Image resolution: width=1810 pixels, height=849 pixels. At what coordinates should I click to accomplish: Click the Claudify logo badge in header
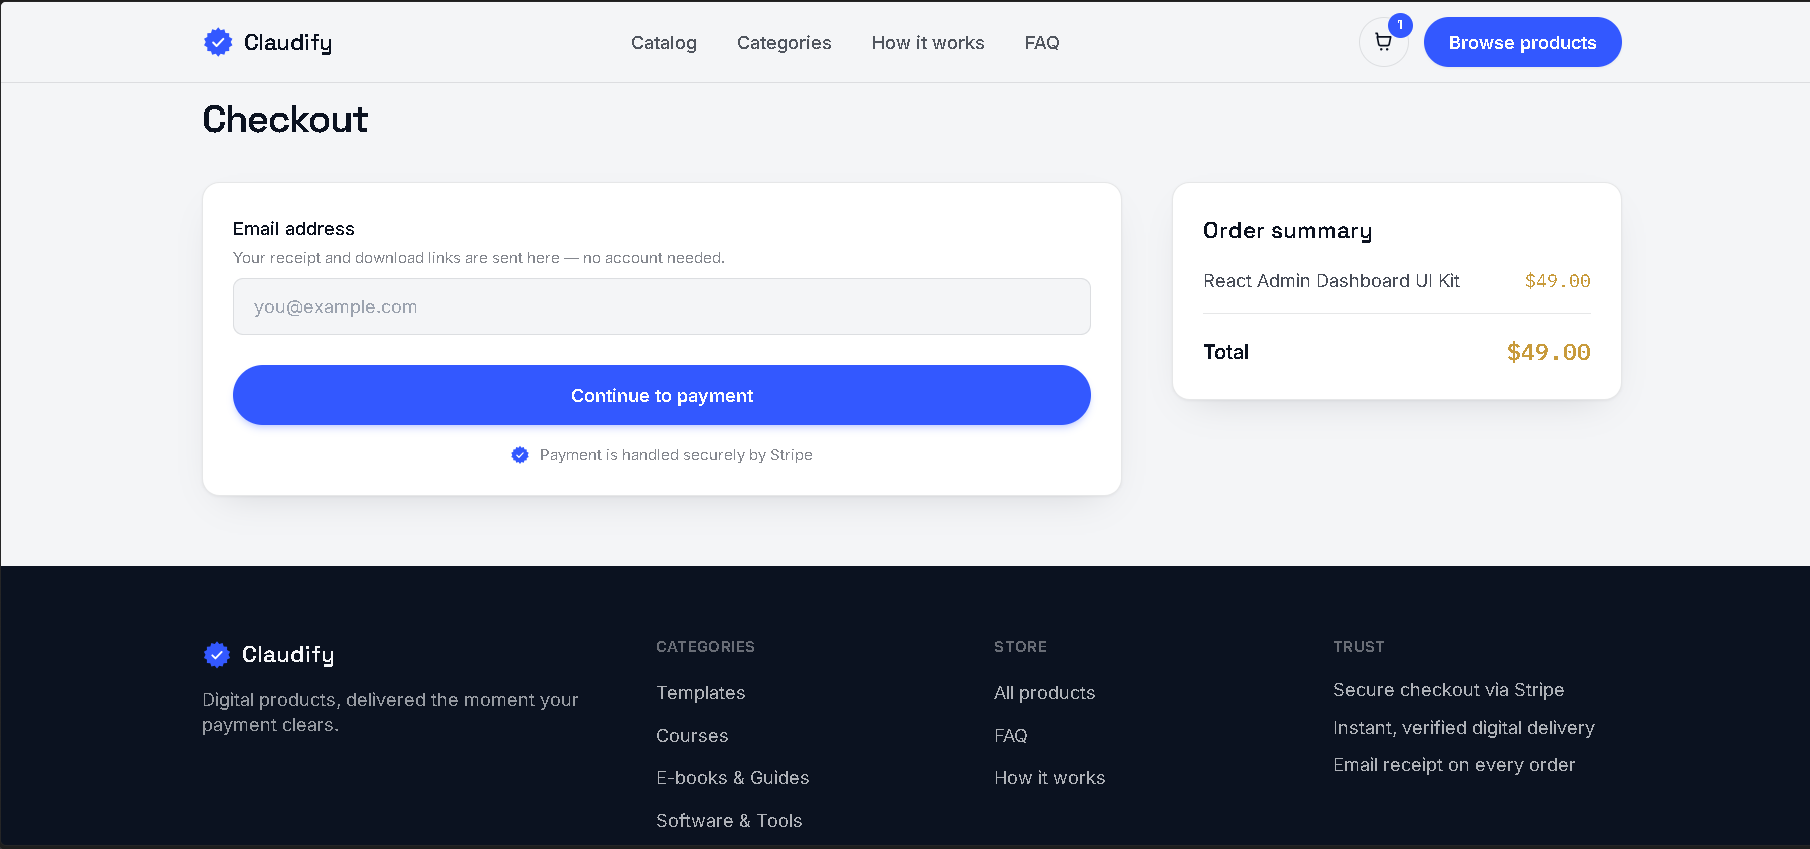(218, 42)
